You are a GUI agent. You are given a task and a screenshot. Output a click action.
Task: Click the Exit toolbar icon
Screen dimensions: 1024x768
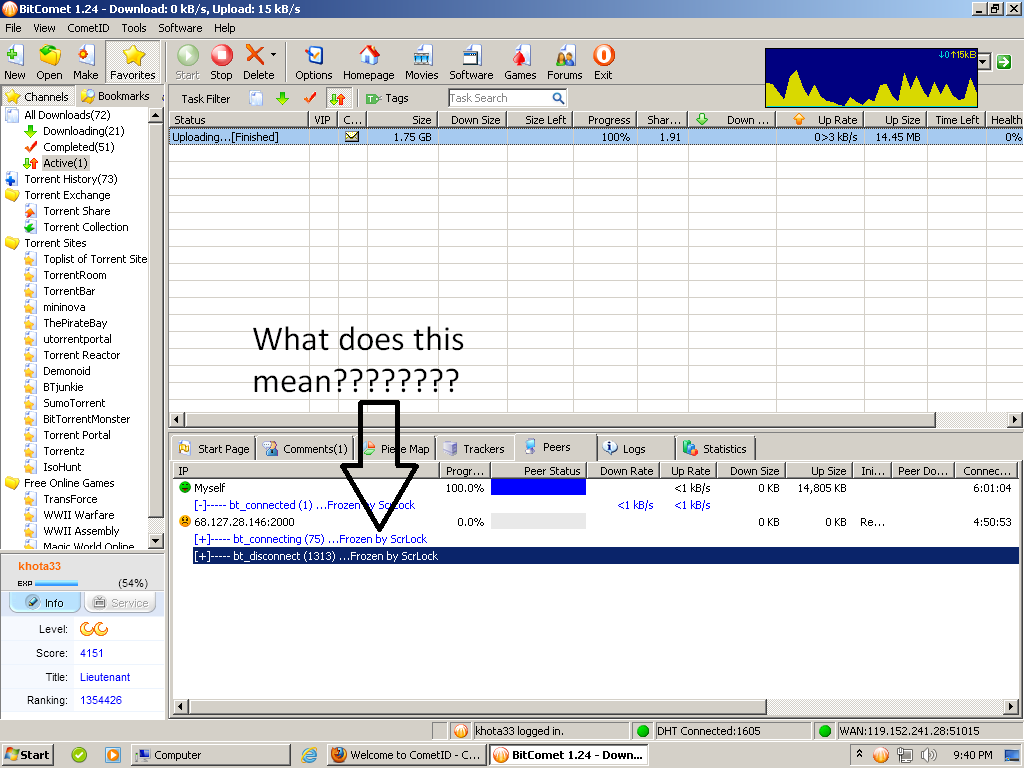click(x=603, y=61)
